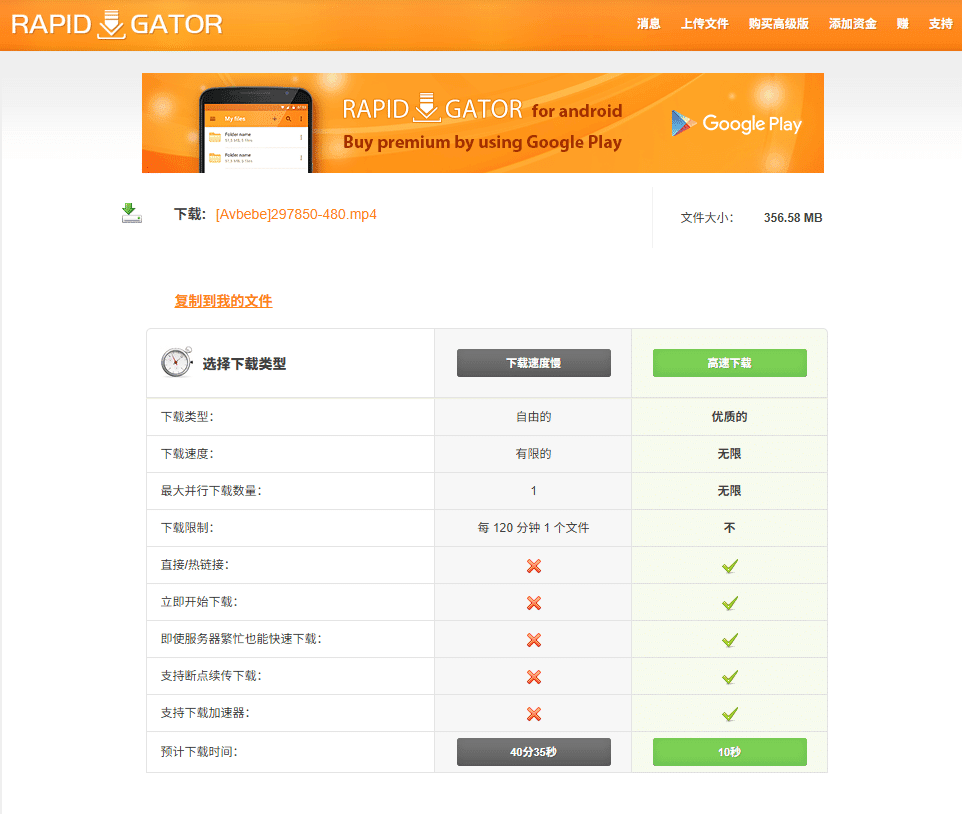
Task: Go to 购买高级版 in navigation
Action: tap(778, 24)
